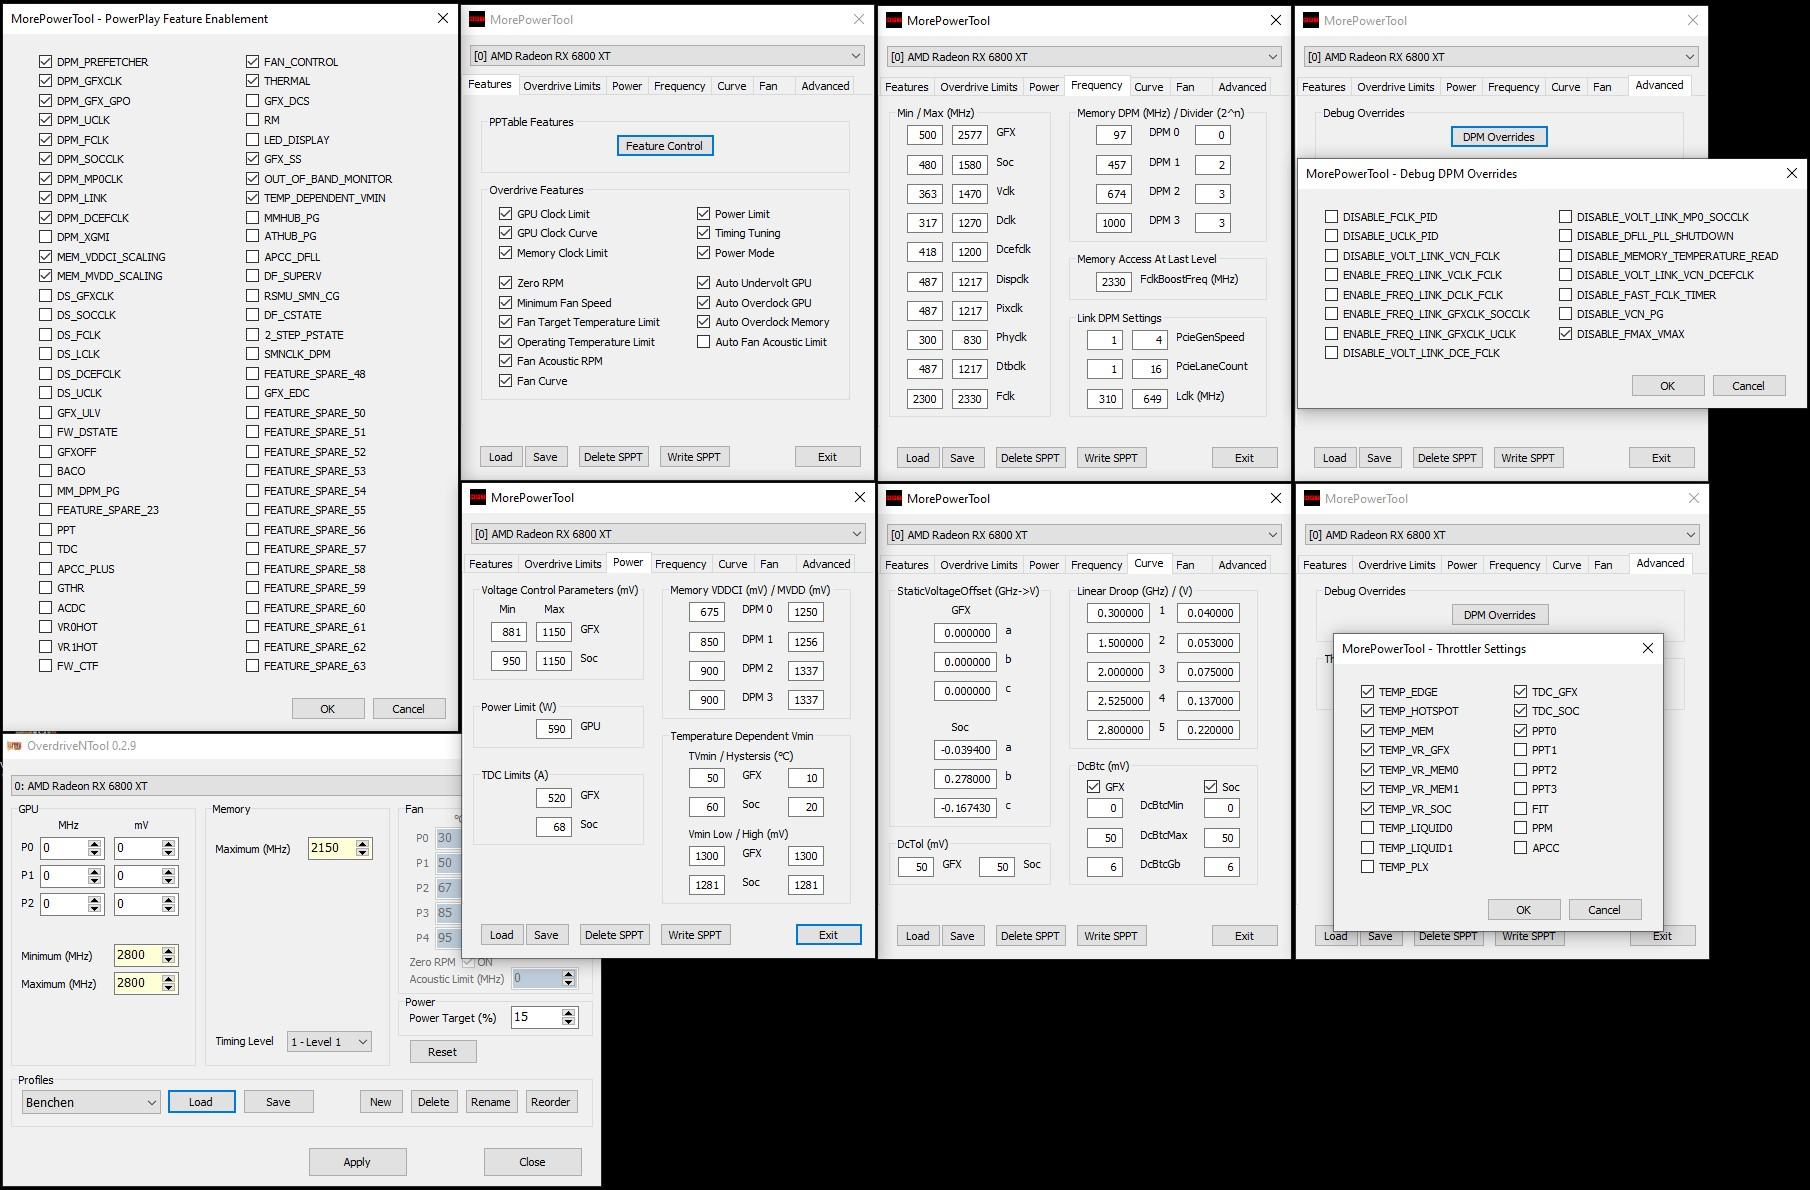Click DPM Overrides button above the Debug DPM Overrides dialog

pyautogui.click(x=1498, y=137)
